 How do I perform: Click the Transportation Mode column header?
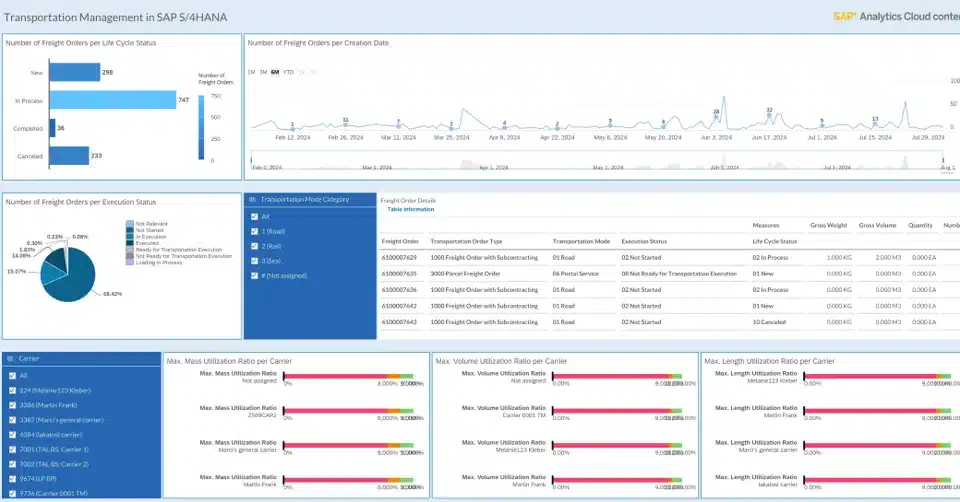click(581, 241)
